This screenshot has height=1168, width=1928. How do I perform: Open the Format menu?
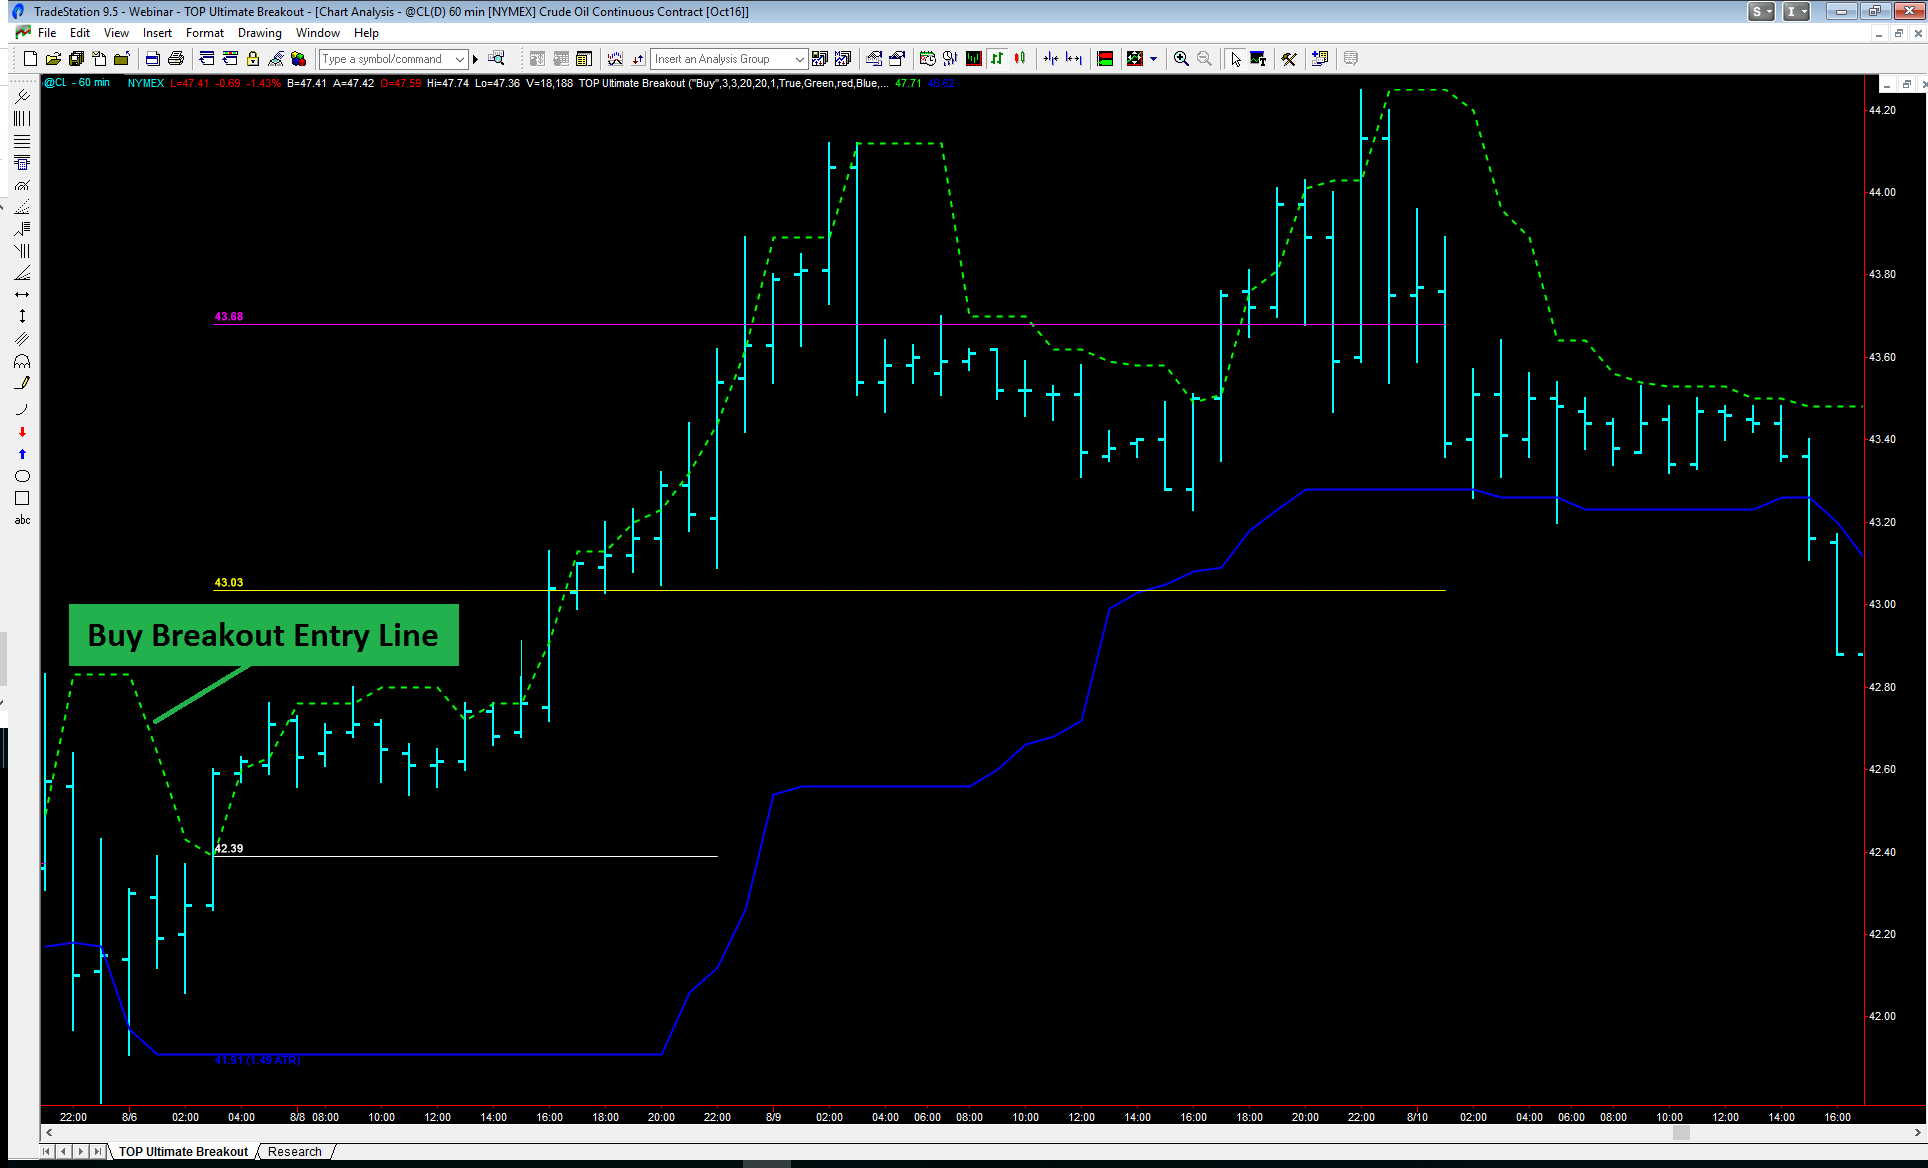tap(204, 33)
